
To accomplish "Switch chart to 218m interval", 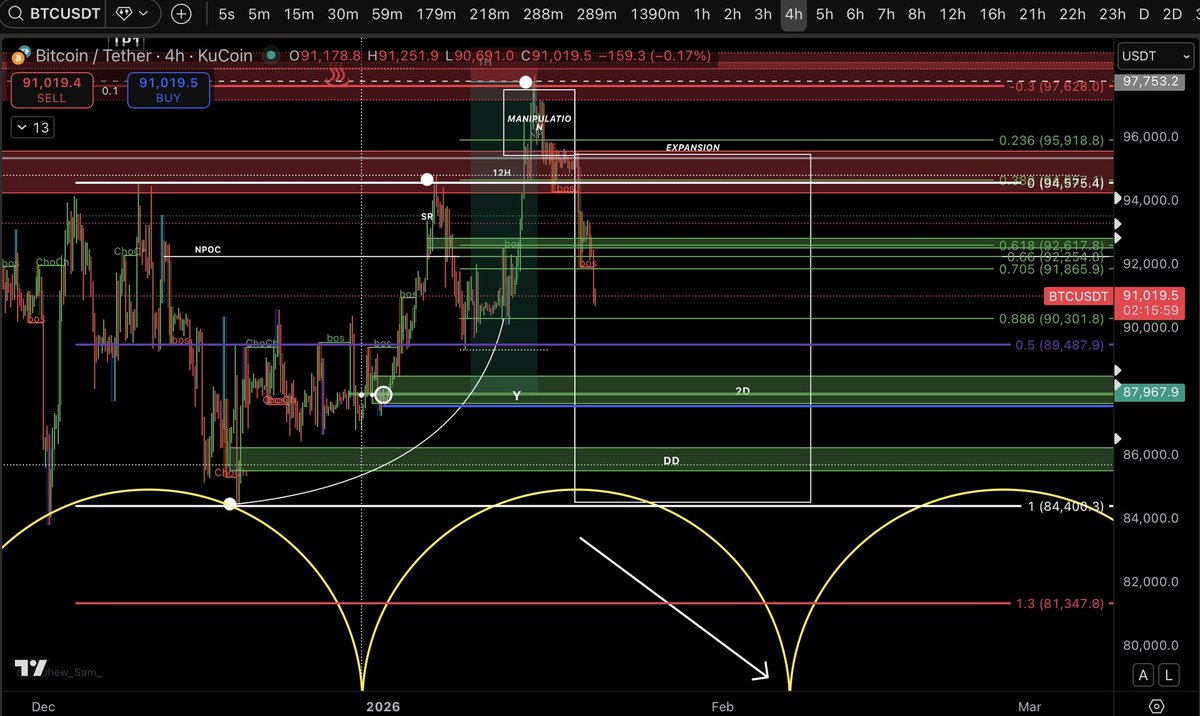I will (x=489, y=15).
